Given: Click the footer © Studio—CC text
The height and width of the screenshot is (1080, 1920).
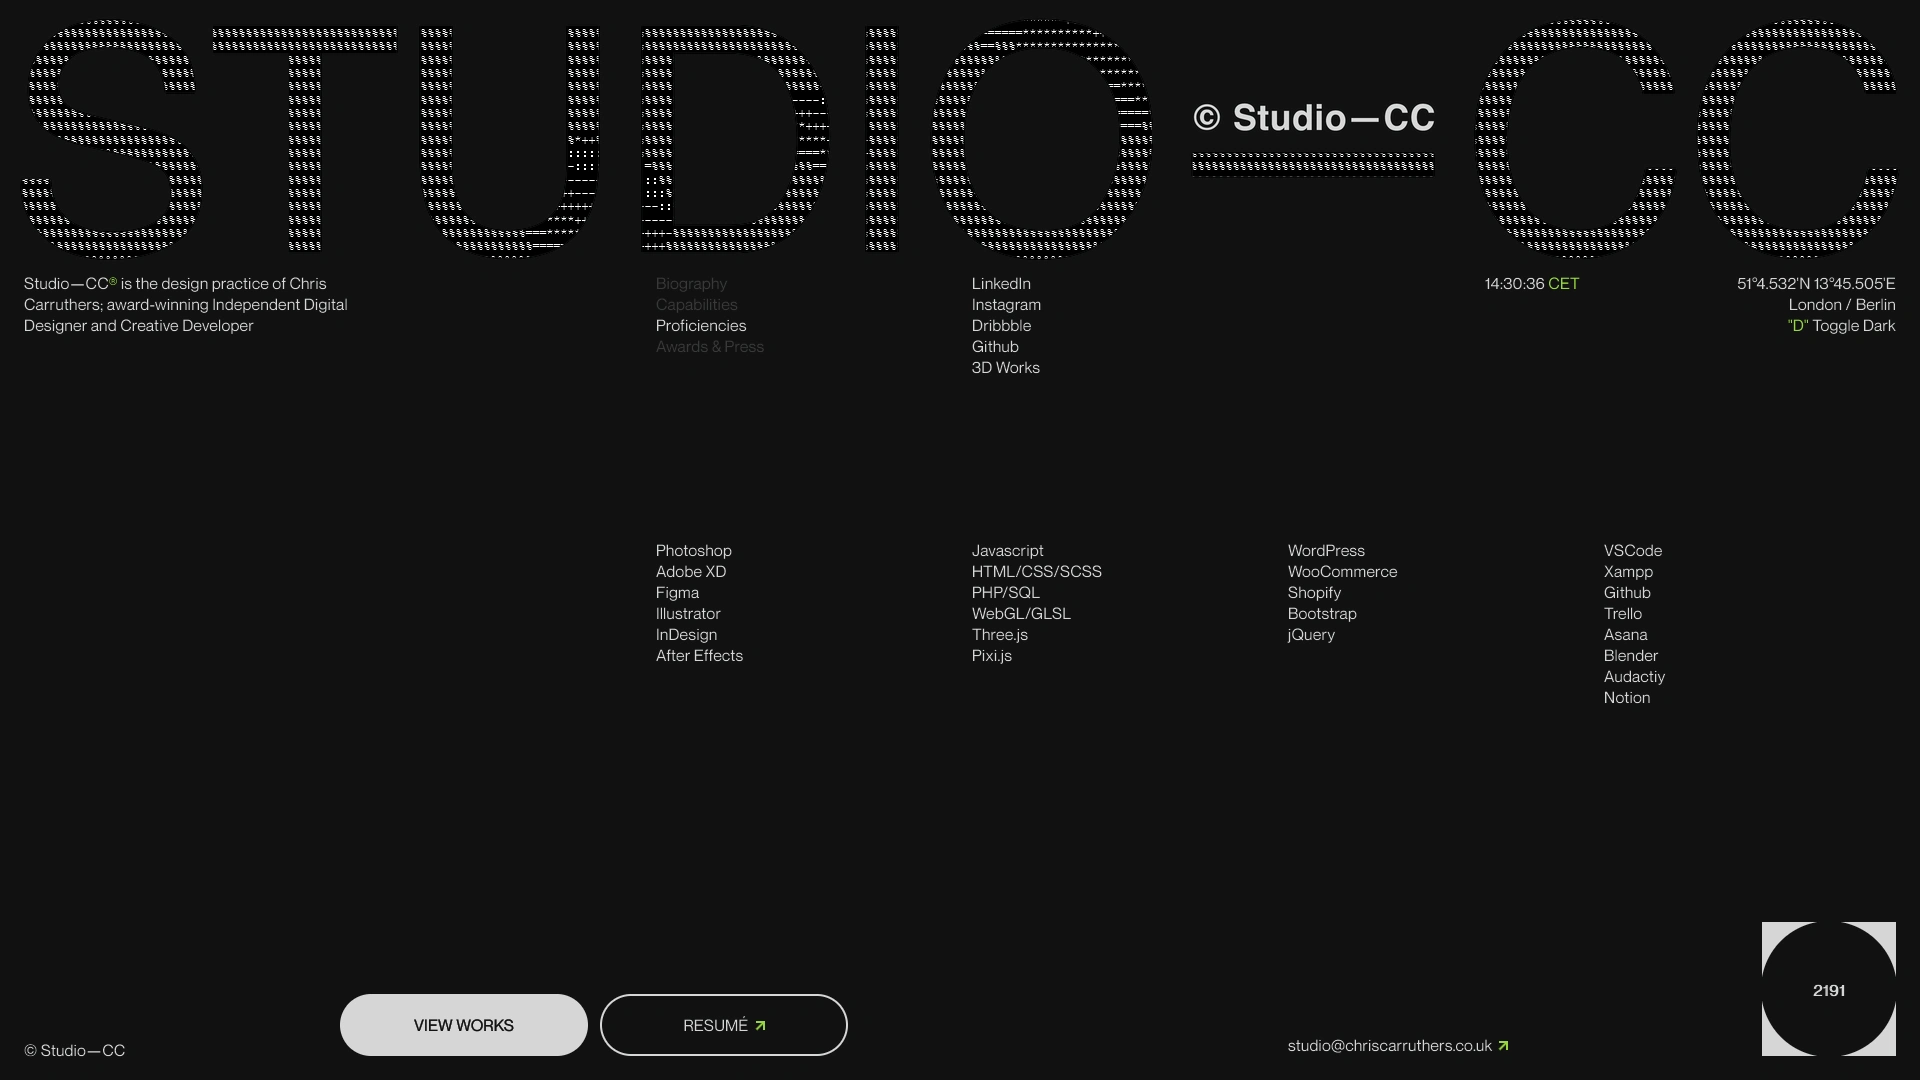Looking at the screenshot, I should (x=75, y=1051).
